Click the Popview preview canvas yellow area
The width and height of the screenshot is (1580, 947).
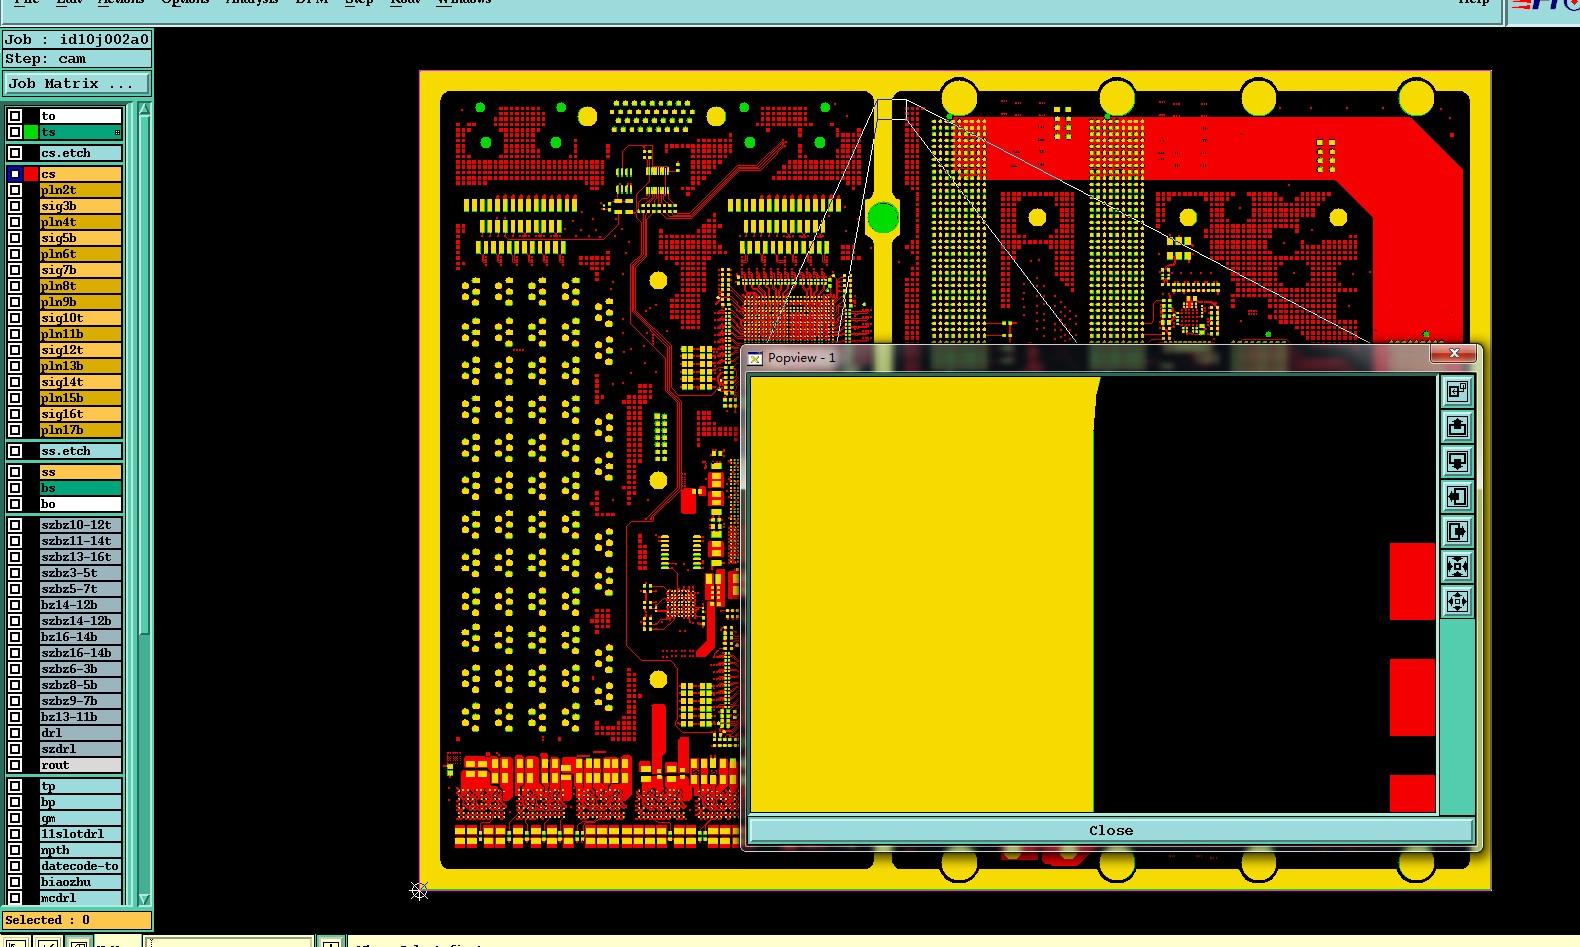click(922, 595)
